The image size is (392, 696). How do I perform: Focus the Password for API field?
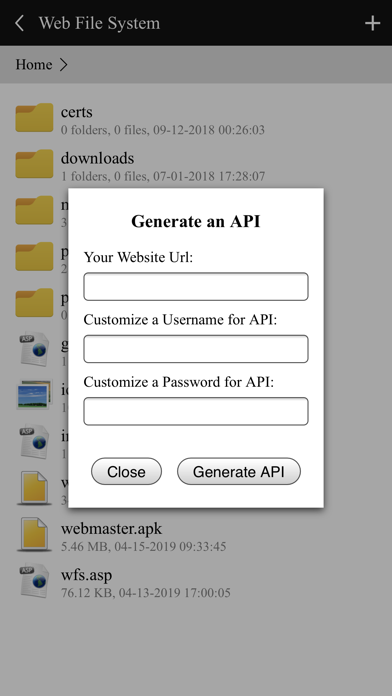coord(196,411)
